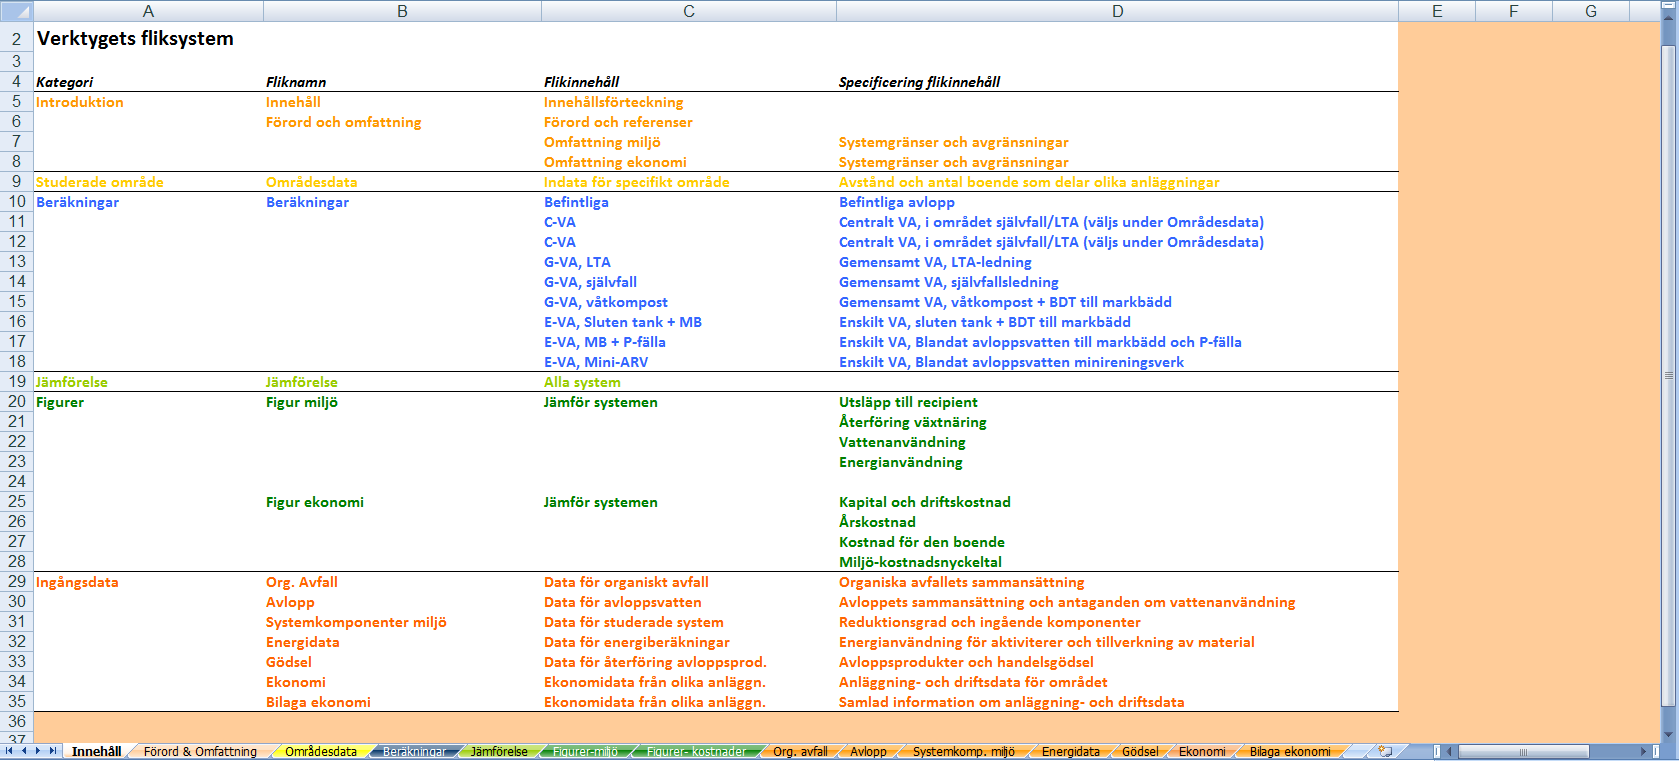Click the horizontal scrollbar thumb
Viewport: 1679px width, 761px height.
point(1522,751)
